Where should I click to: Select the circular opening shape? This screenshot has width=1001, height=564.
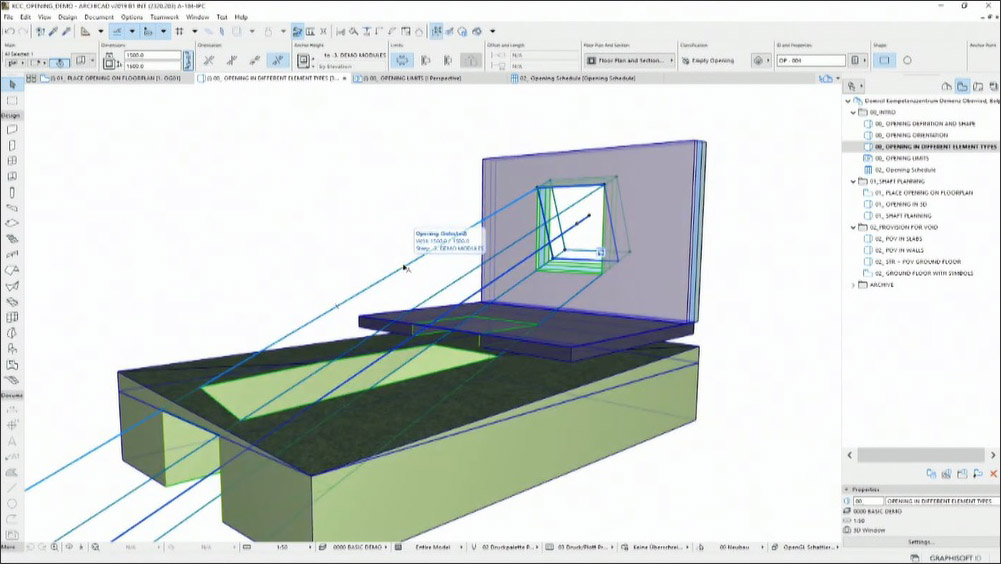pos(907,61)
